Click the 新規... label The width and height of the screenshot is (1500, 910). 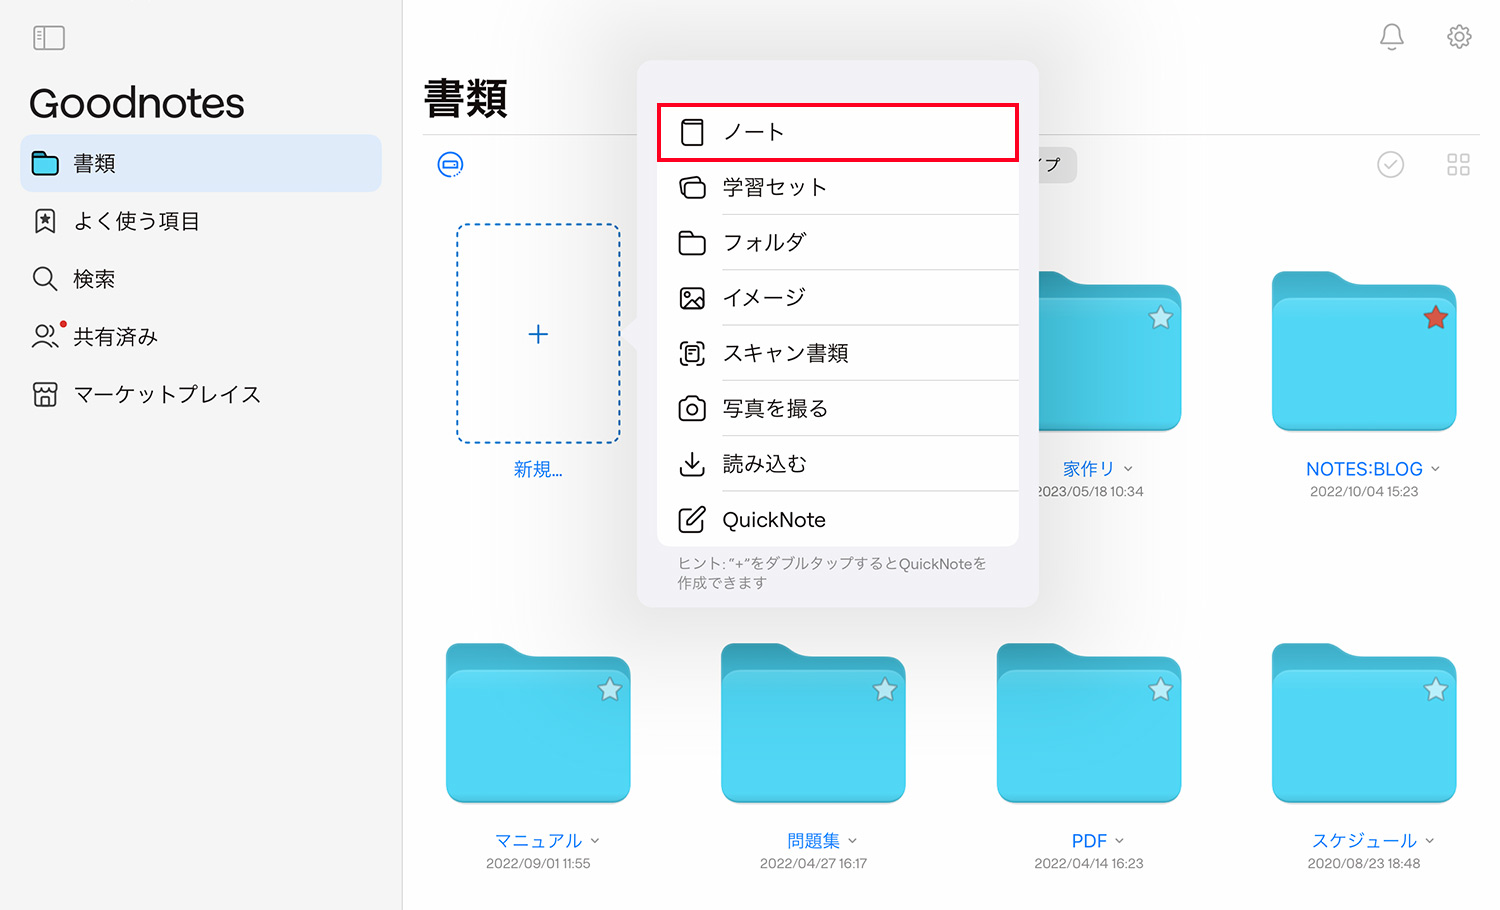pyautogui.click(x=538, y=469)
